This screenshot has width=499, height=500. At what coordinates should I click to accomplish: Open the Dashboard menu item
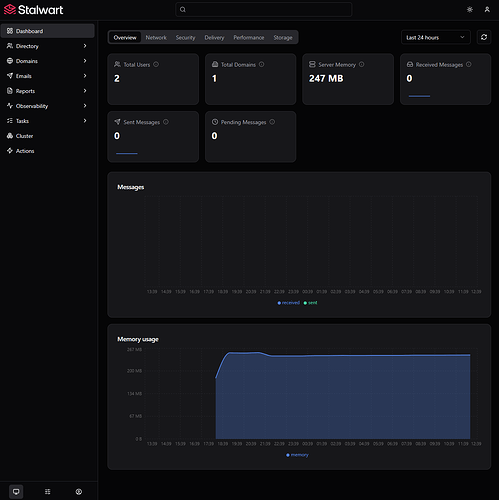pos(48,31)
